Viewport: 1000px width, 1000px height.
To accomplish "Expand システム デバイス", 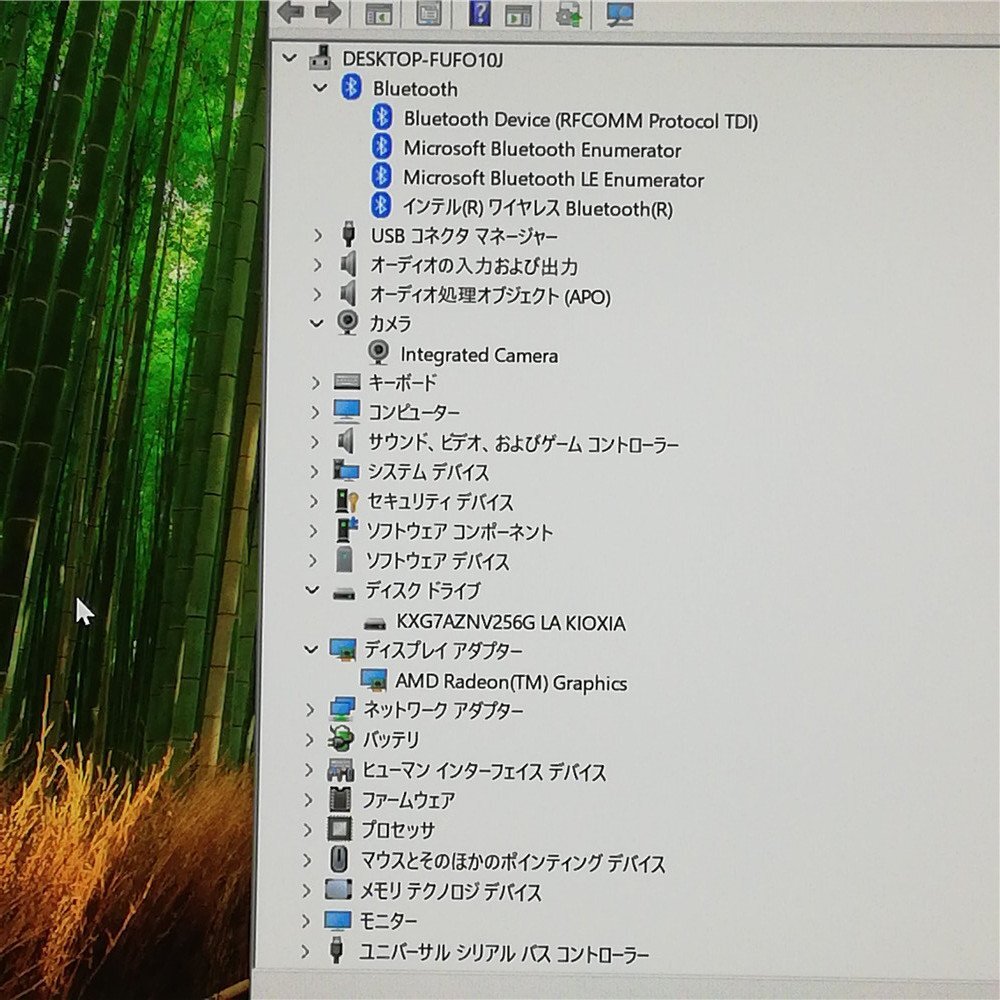I will [x=314, y=471].
